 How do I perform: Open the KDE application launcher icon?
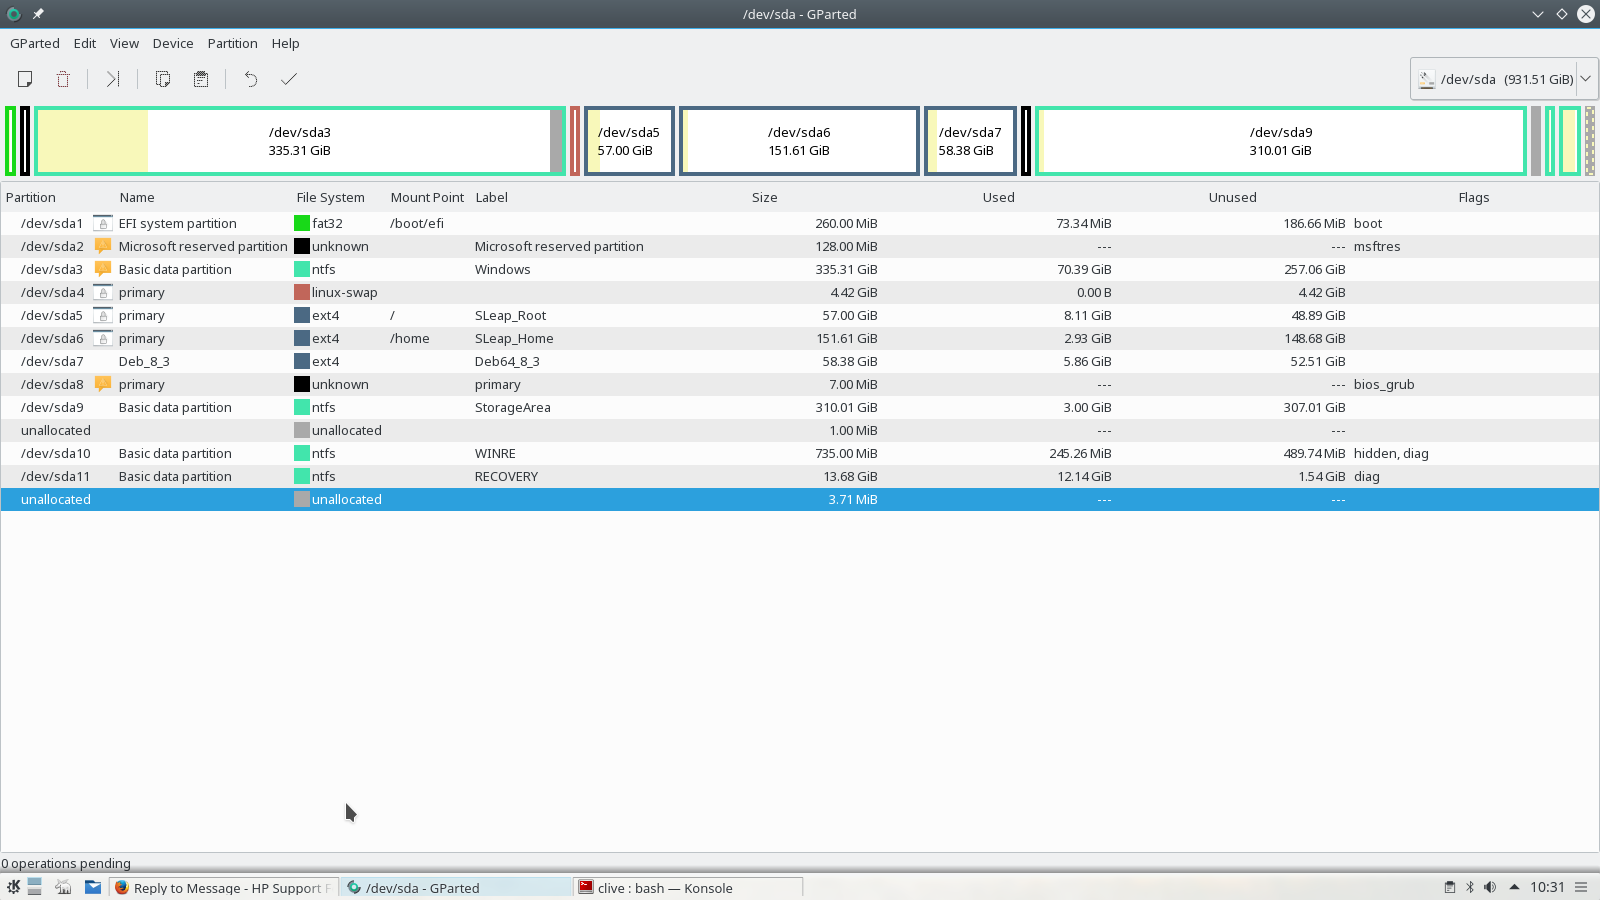[13, 887]
